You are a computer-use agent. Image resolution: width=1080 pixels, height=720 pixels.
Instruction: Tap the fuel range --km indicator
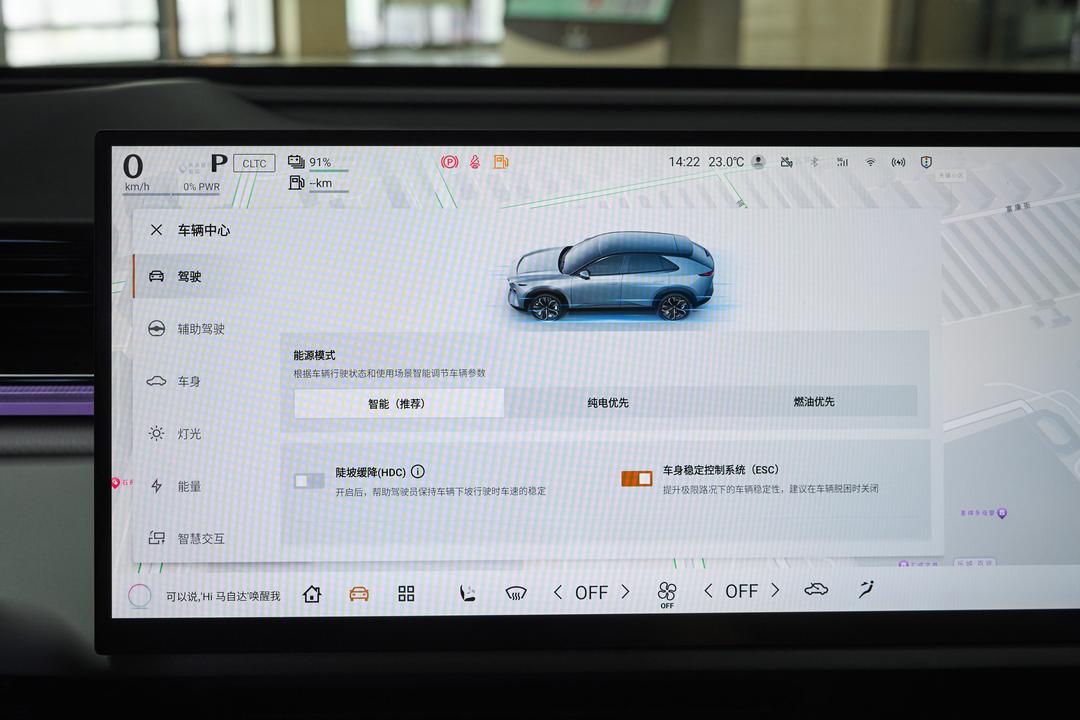[318, 183]
